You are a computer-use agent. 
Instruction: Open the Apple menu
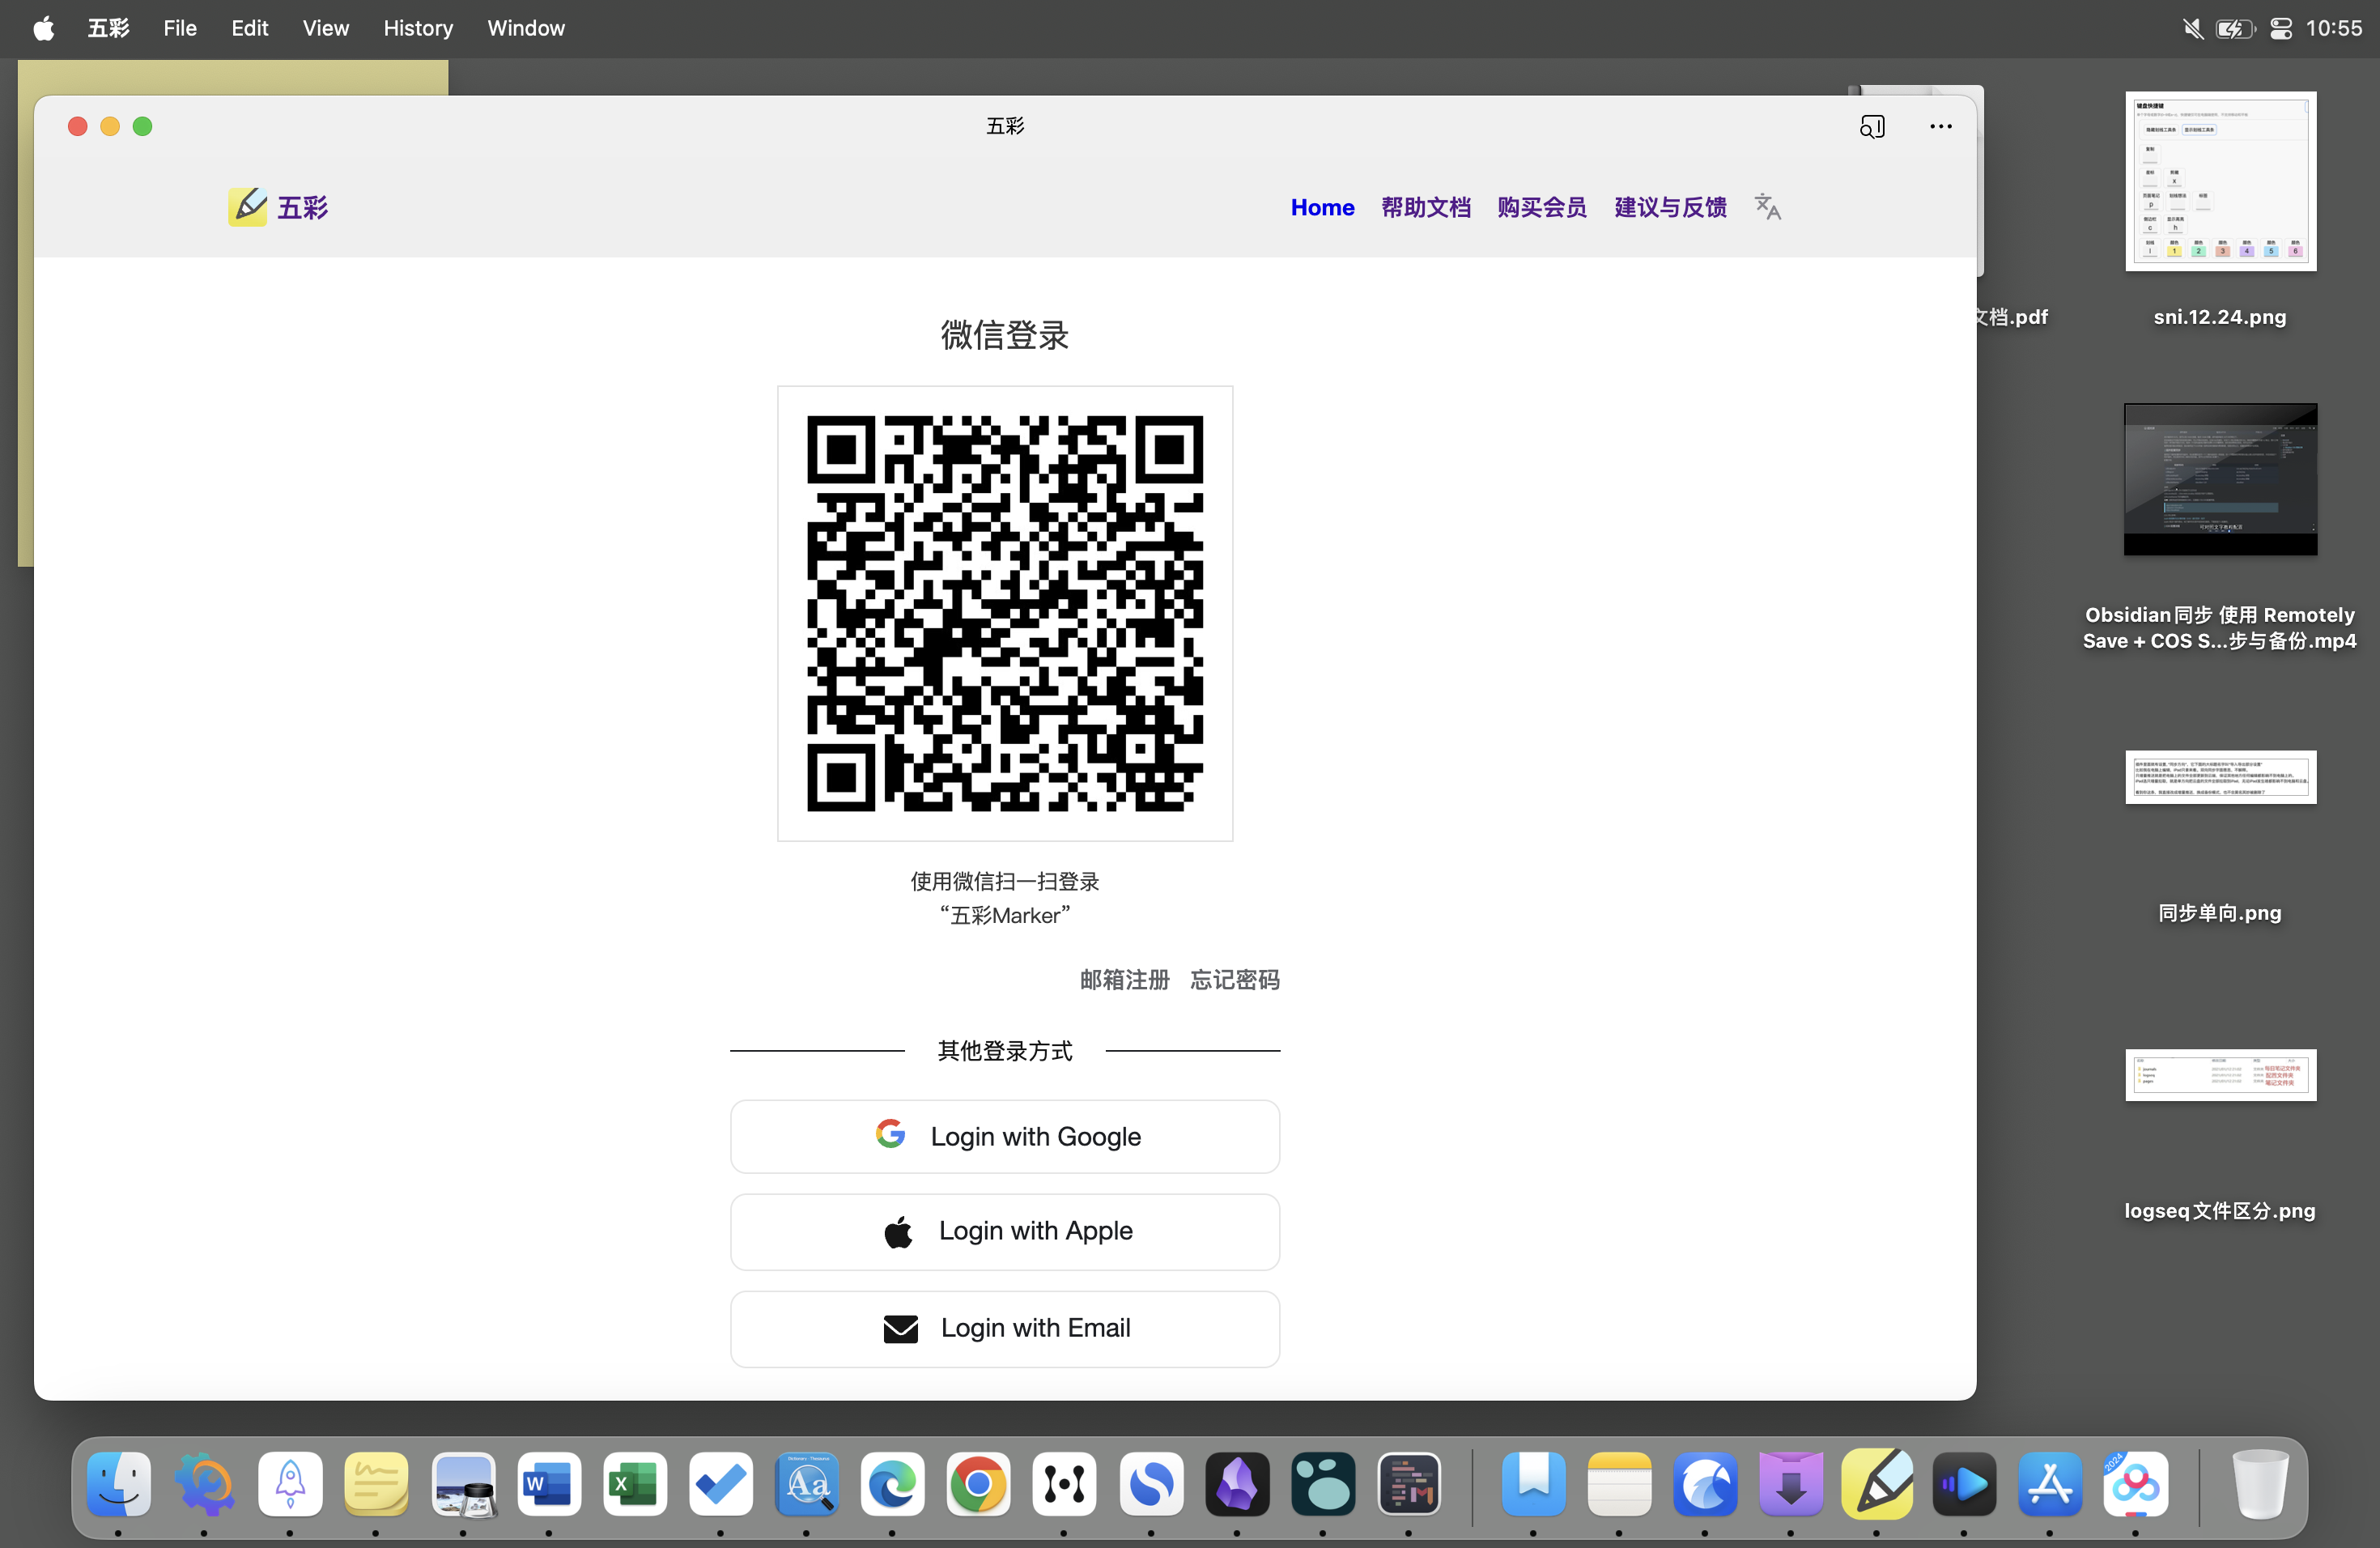(43, 28)
